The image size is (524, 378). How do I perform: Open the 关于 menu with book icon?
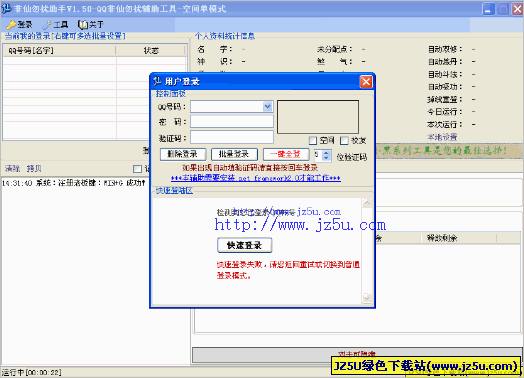[x=91, y=24]
